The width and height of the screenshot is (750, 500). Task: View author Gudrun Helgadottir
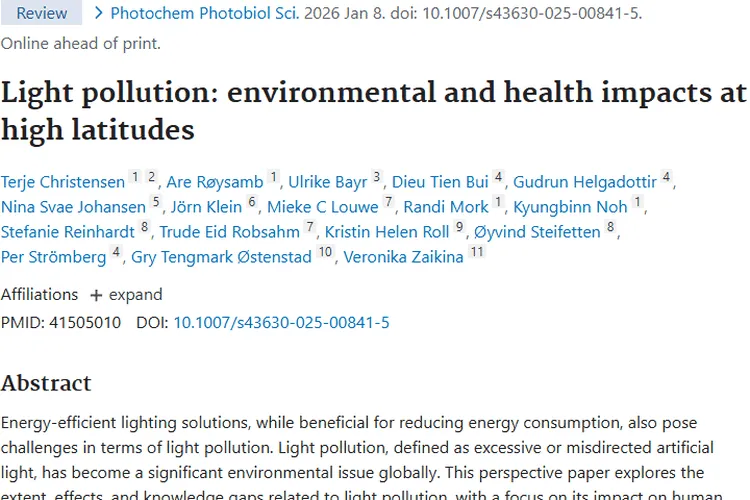pos(585,181)
